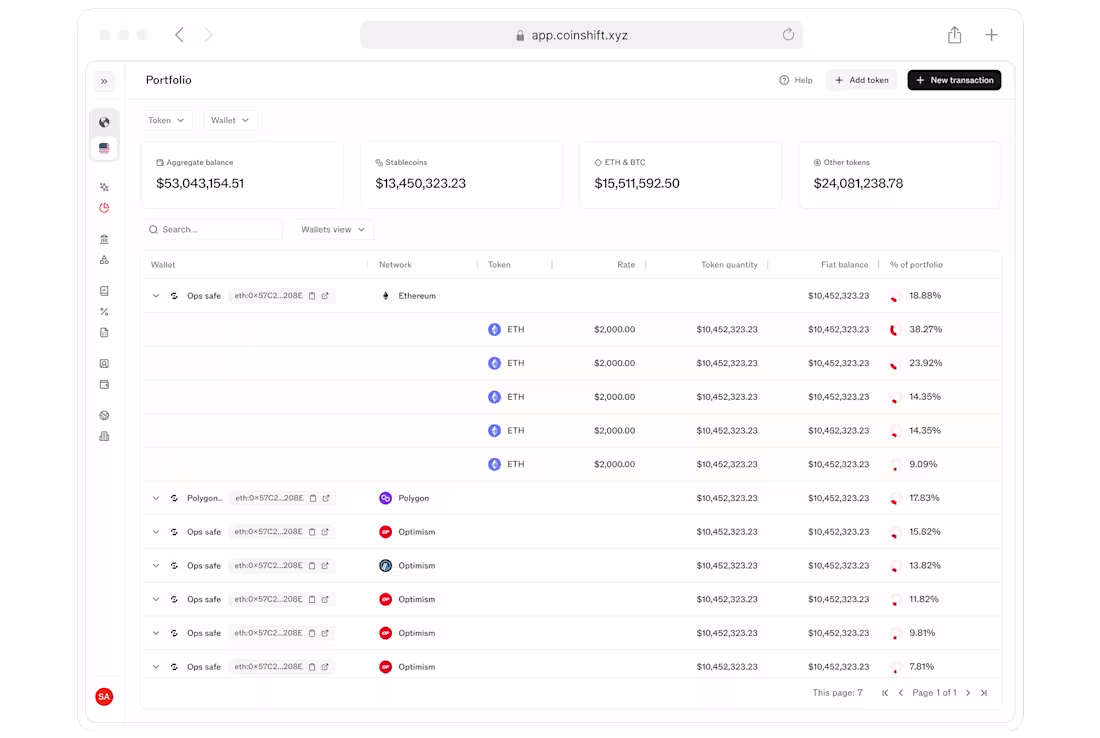Select the US flag icon in sidebar
Viewport: 1100px width, 738px height.
[104, 147]
